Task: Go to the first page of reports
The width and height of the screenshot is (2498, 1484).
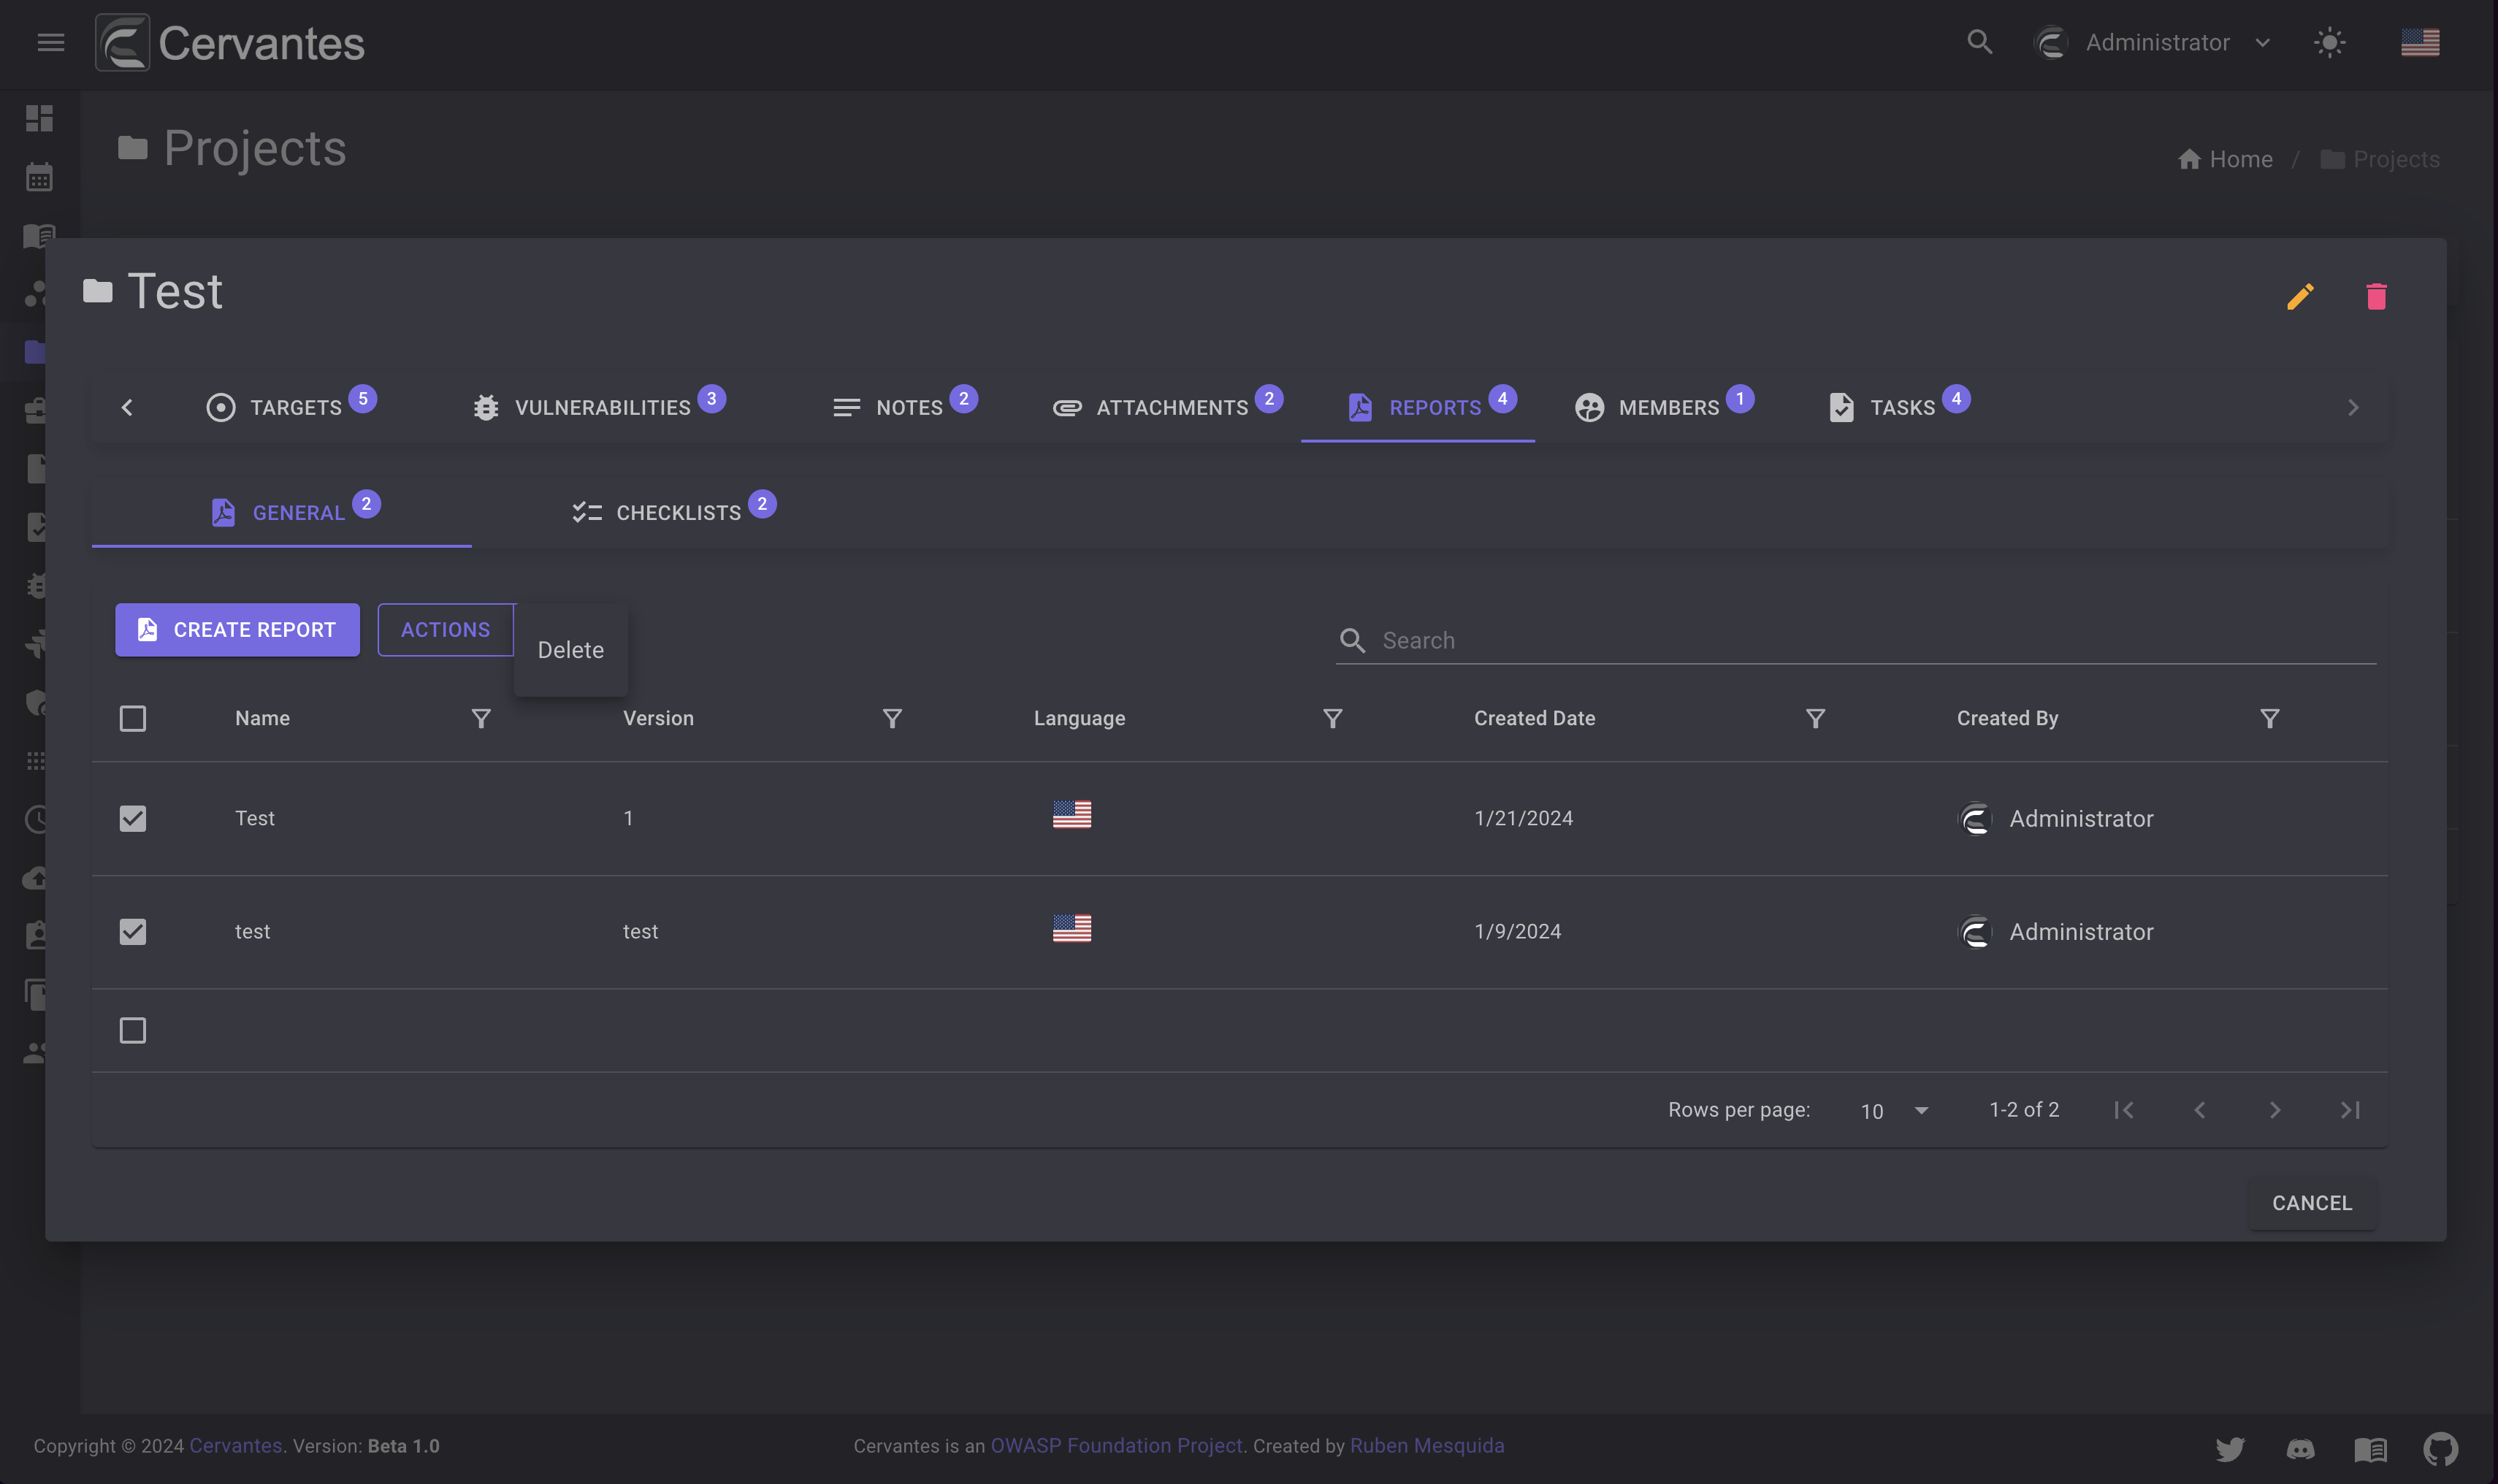Action: click(x=2124, y=1109)
